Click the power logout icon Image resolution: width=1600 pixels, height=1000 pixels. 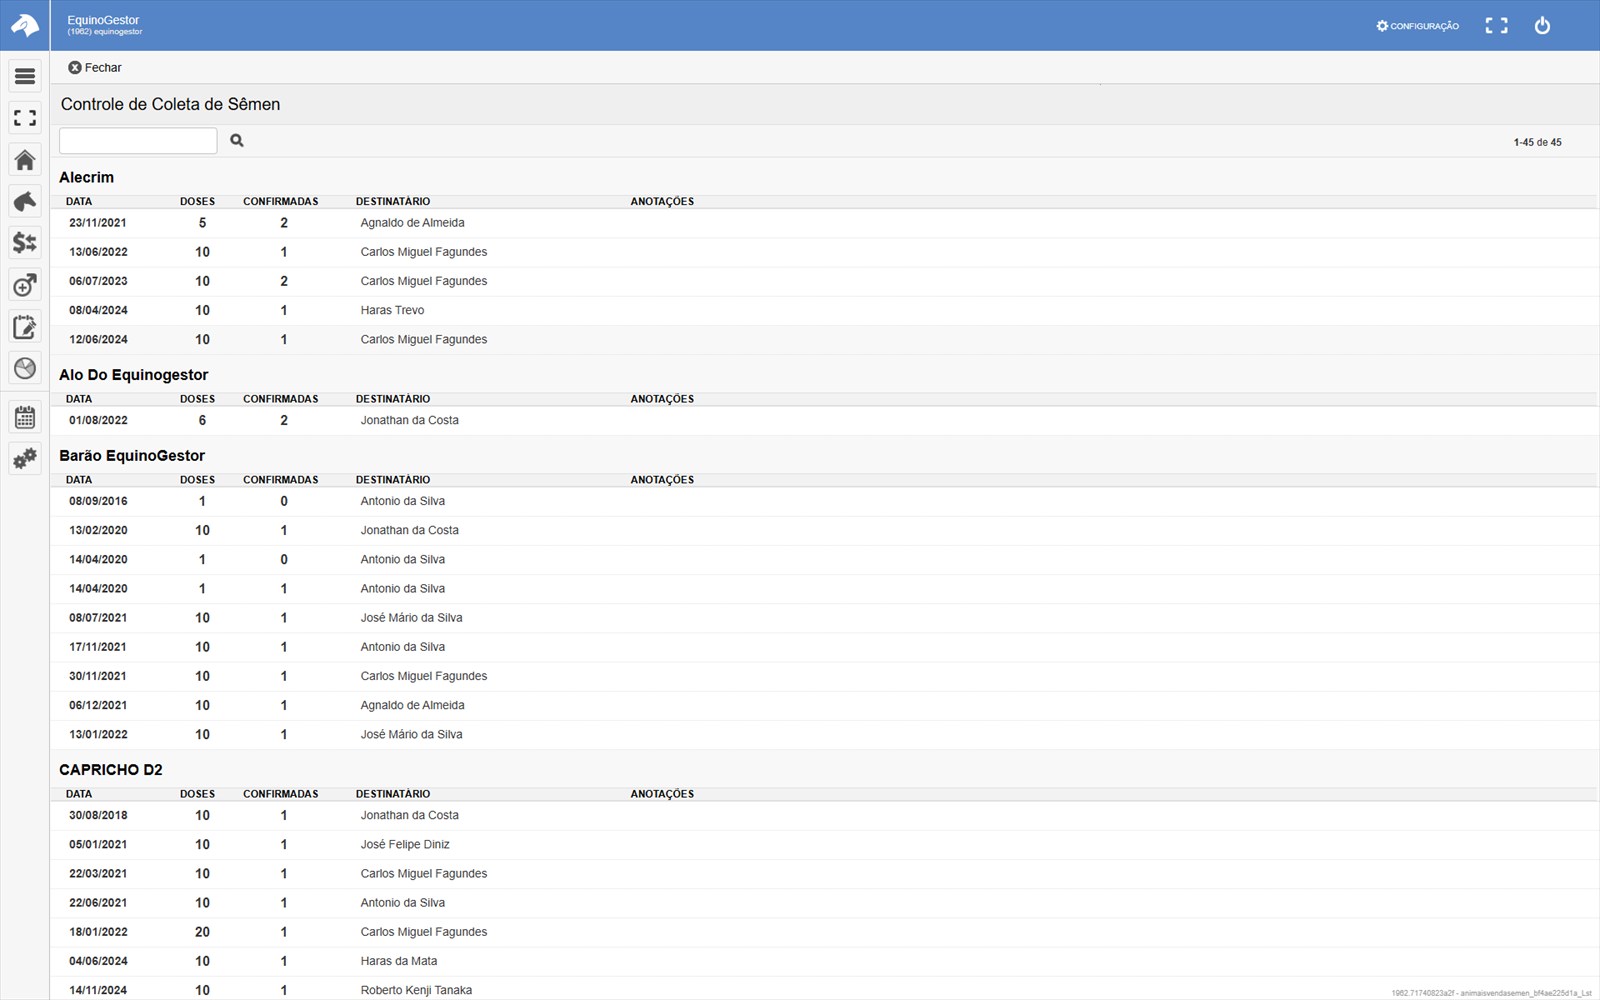[1542, 26]
